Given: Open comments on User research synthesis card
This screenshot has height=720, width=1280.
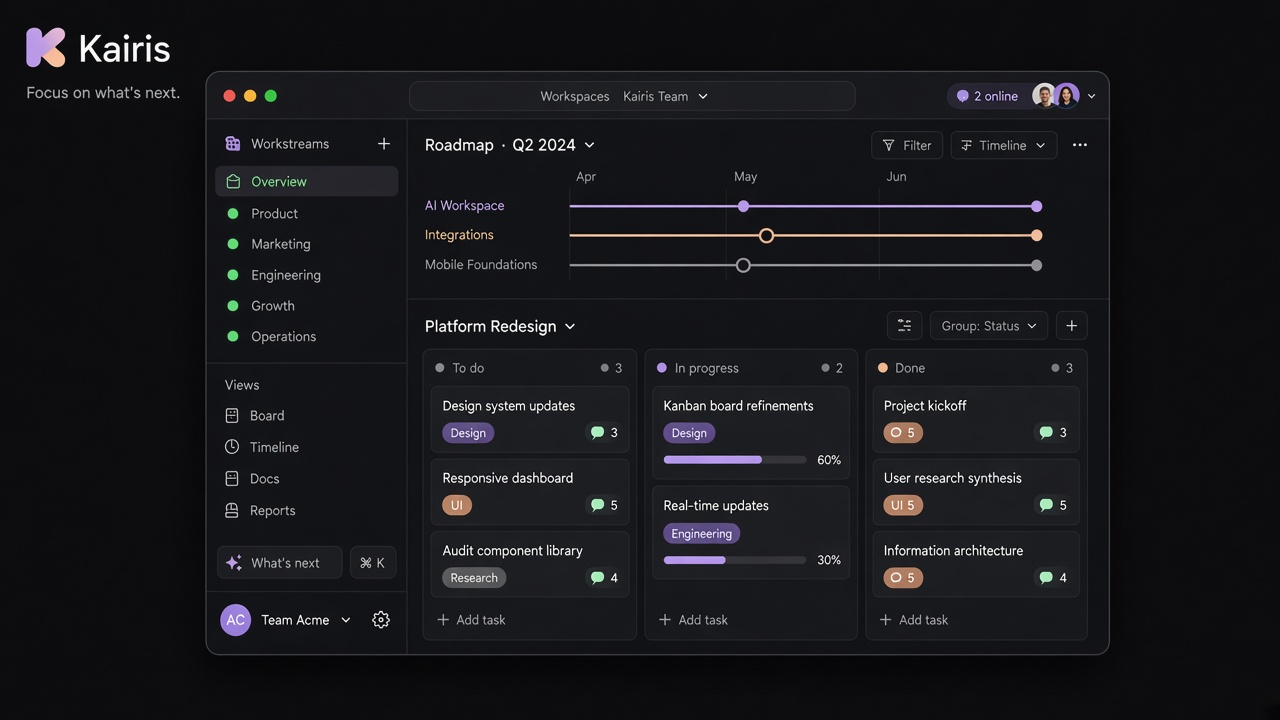Looking at the screenshot, I should point(1051,505).
